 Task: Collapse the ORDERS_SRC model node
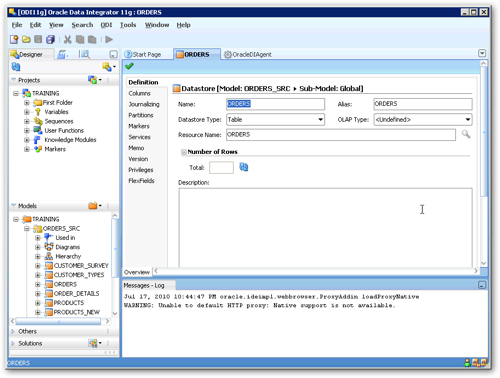click(27, 229)
